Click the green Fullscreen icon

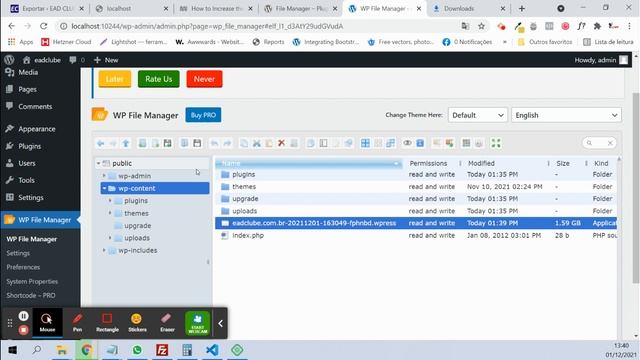(x=496, y=143)
